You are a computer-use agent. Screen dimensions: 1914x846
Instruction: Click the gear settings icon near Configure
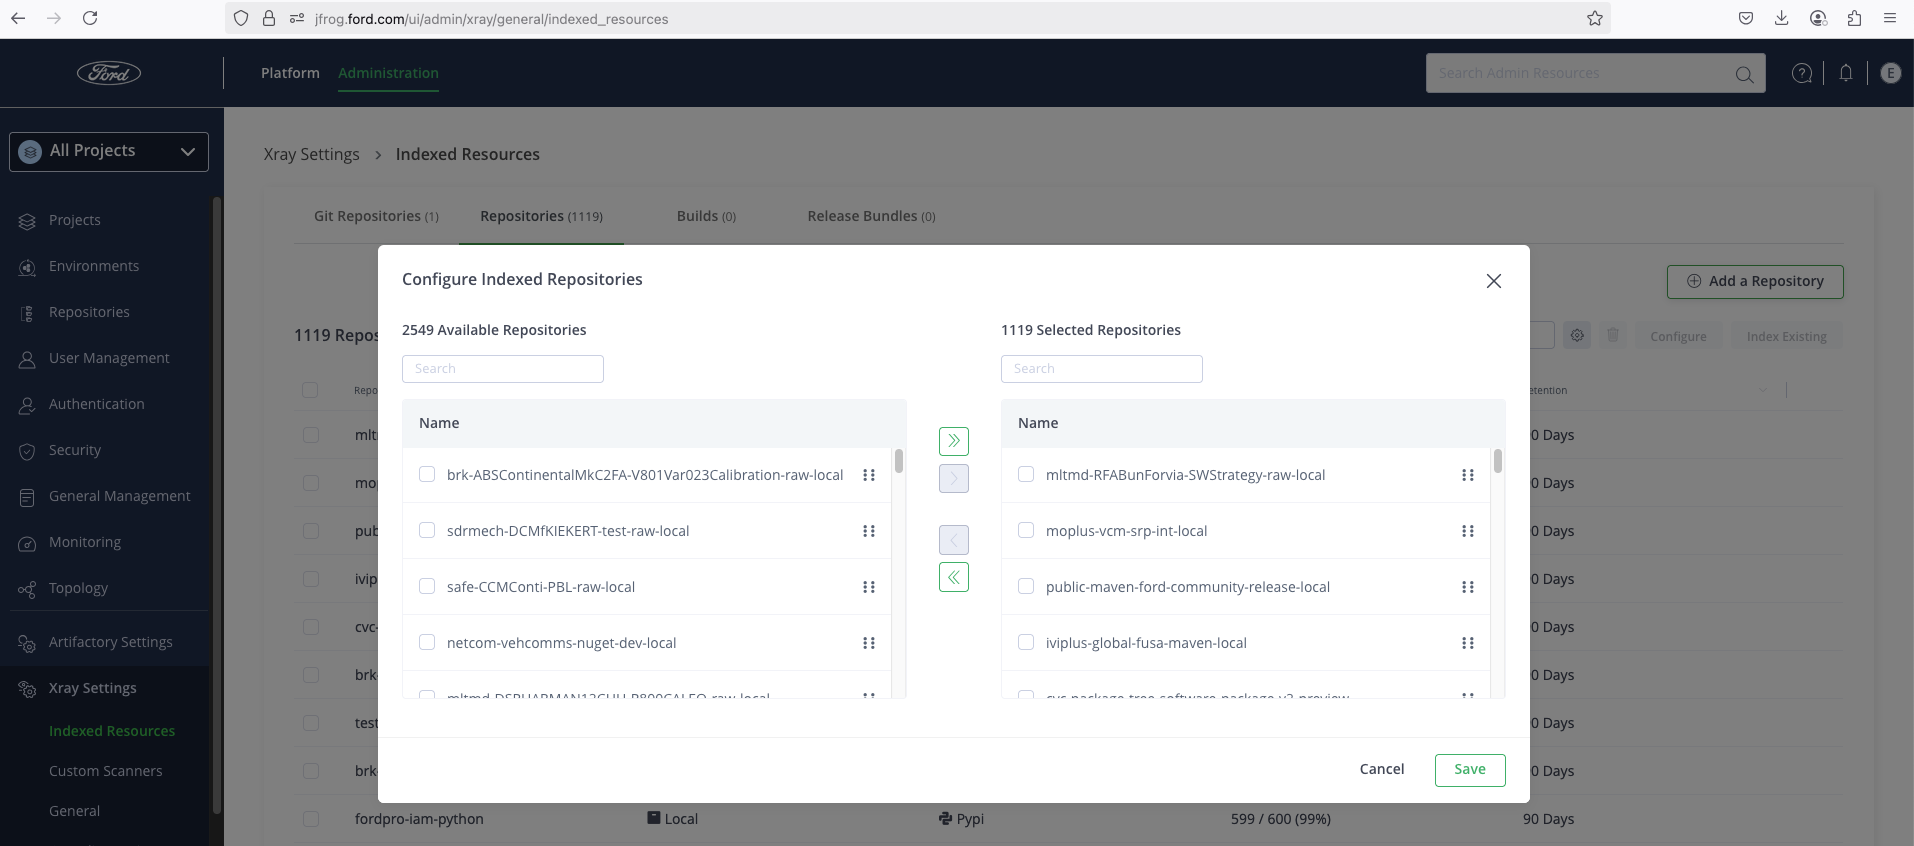click(x=1577, y=336)
